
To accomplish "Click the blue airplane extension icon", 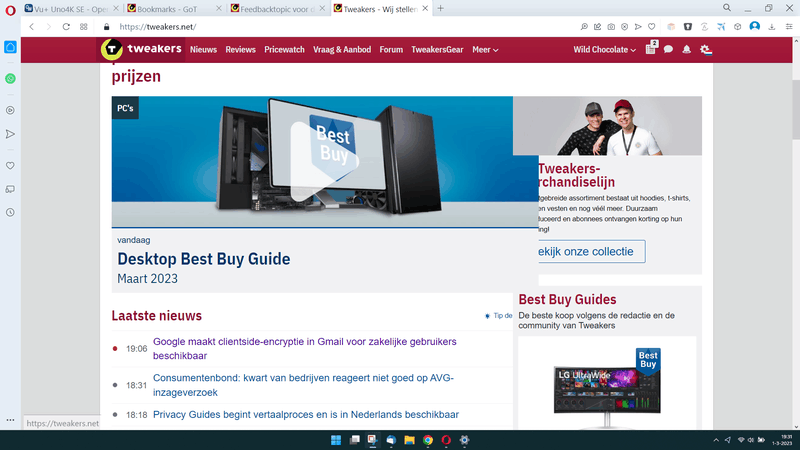I will [x=721, y=27].
